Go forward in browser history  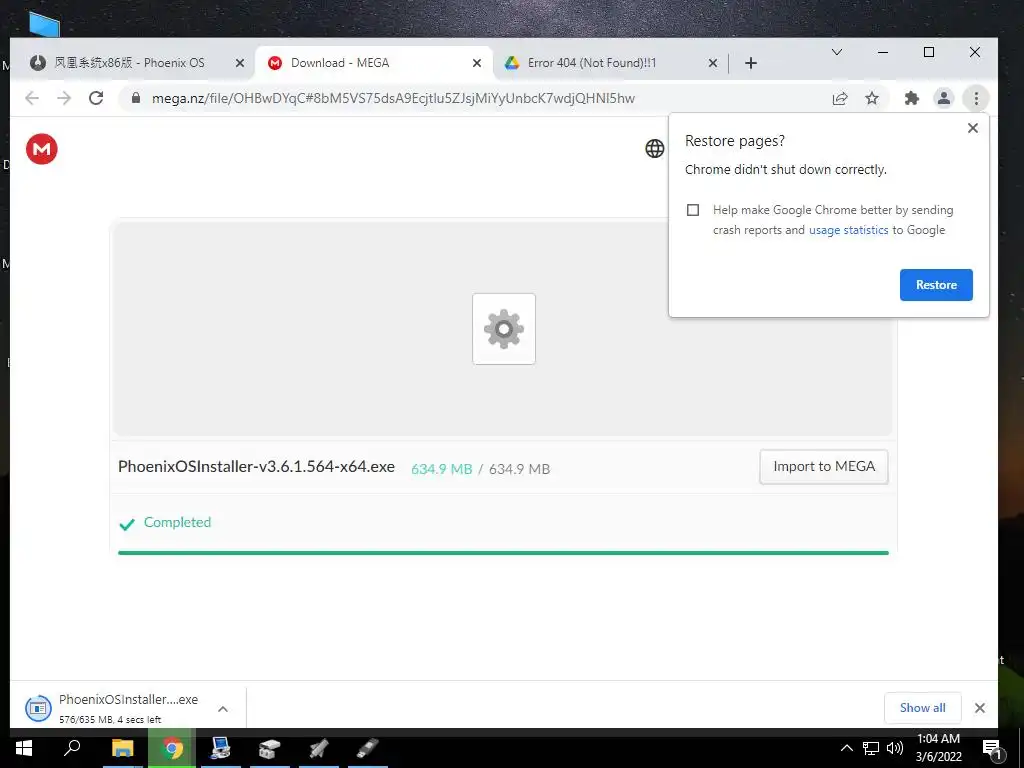[x=64, y=99]
